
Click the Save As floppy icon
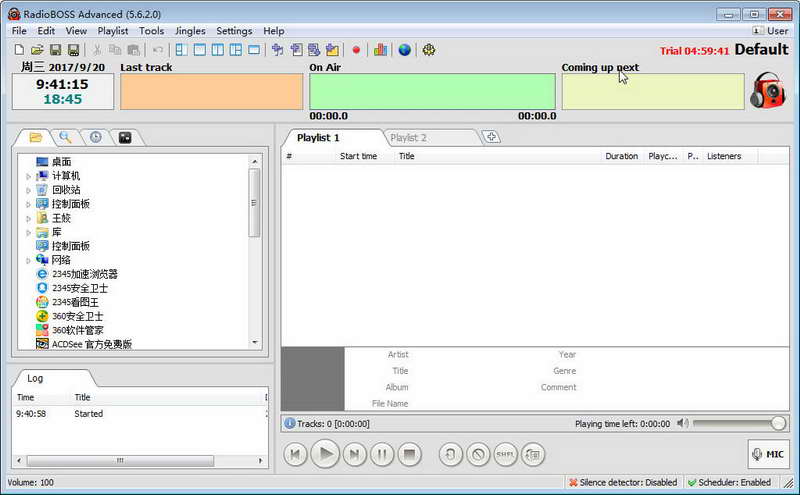[73, 50]
